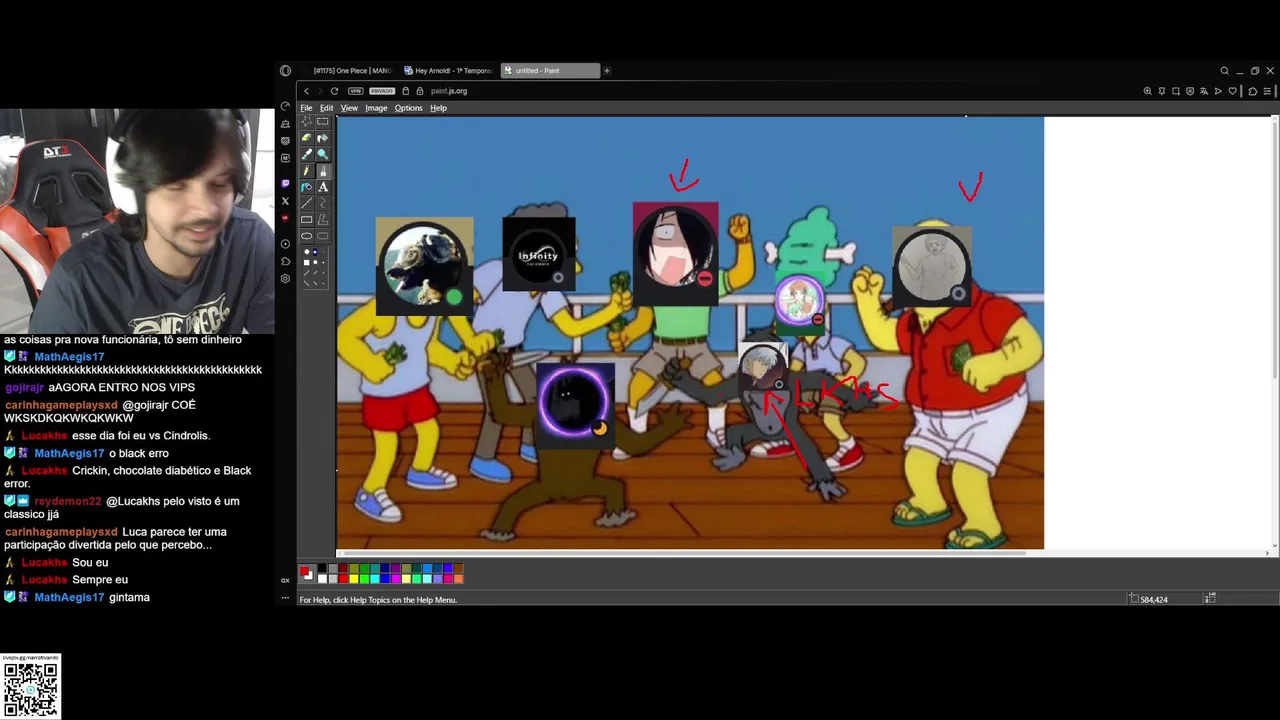This screenshot has width=1280, height=720.
Task: Toggle the VPN badge in address bar
Action: click(355, 91)
